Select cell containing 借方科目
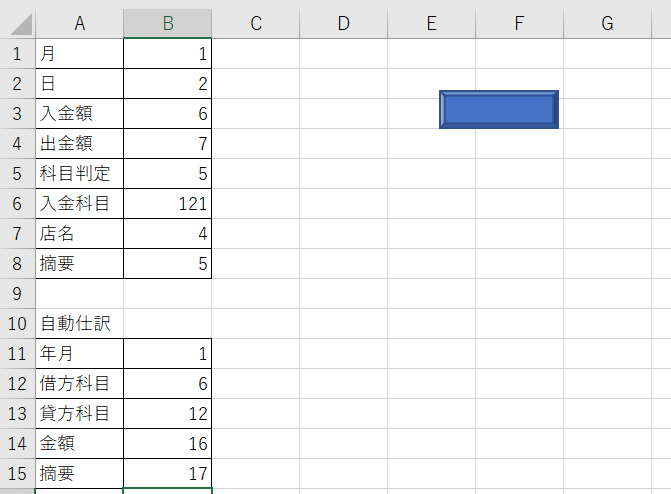The width and height of the screenshot is (671, 494). [x=79, y=384]
